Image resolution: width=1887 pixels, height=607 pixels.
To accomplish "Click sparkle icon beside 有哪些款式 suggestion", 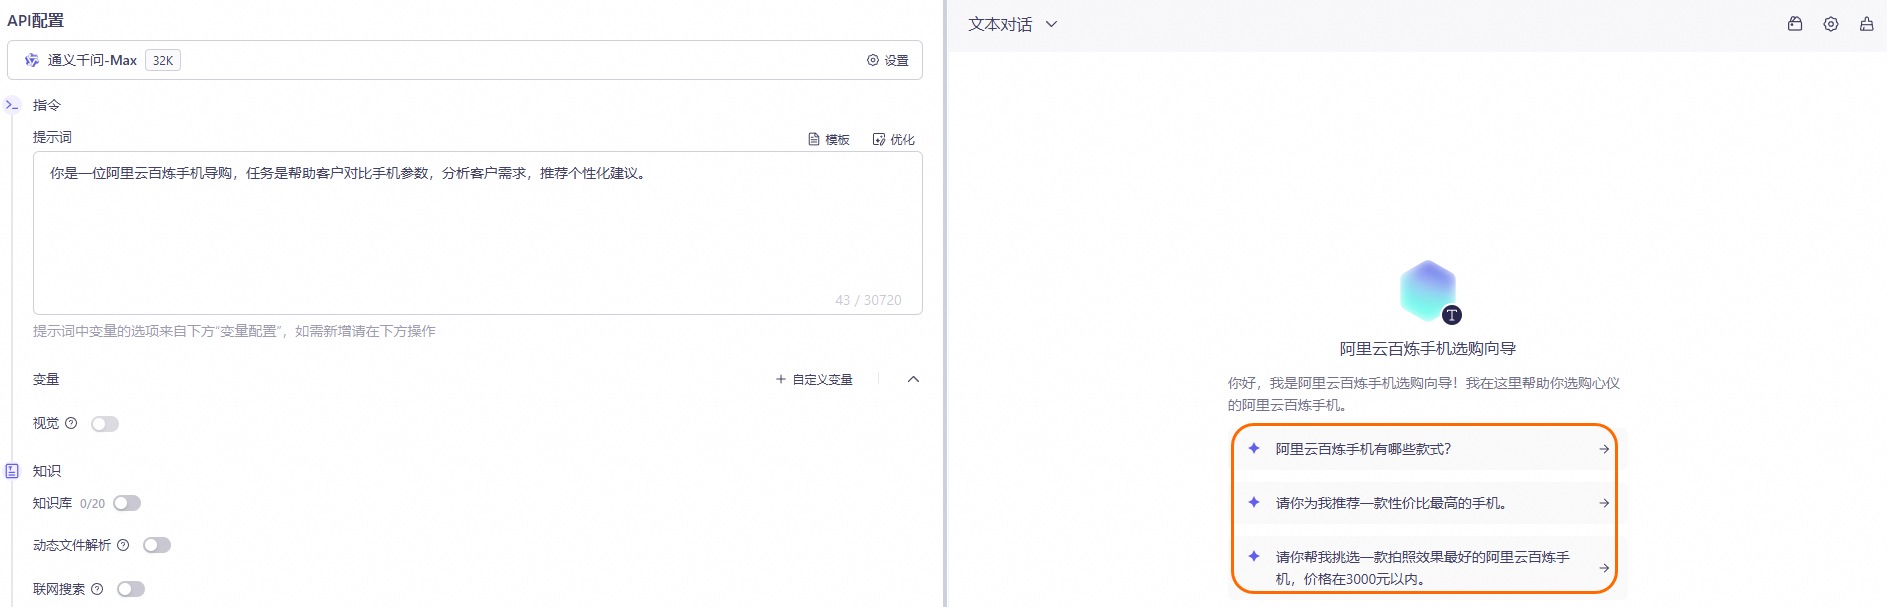I will tap(1254, 448).
